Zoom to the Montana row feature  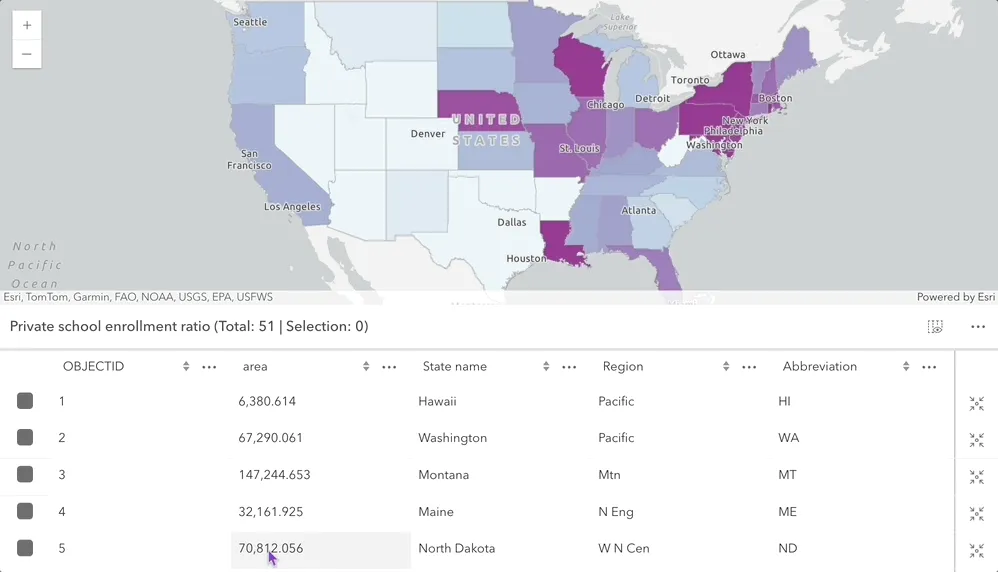click(x=976, y=477)
